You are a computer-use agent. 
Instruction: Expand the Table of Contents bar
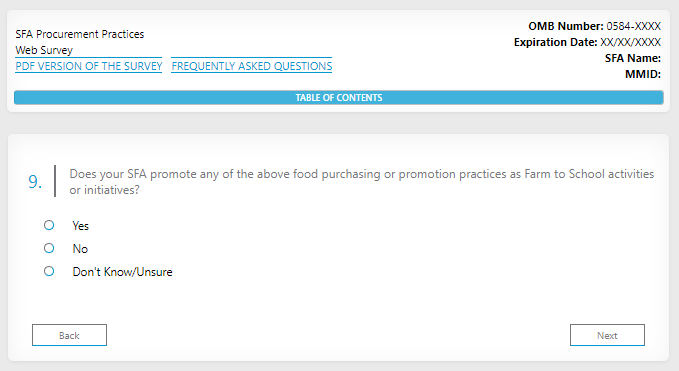pos(339,97)
